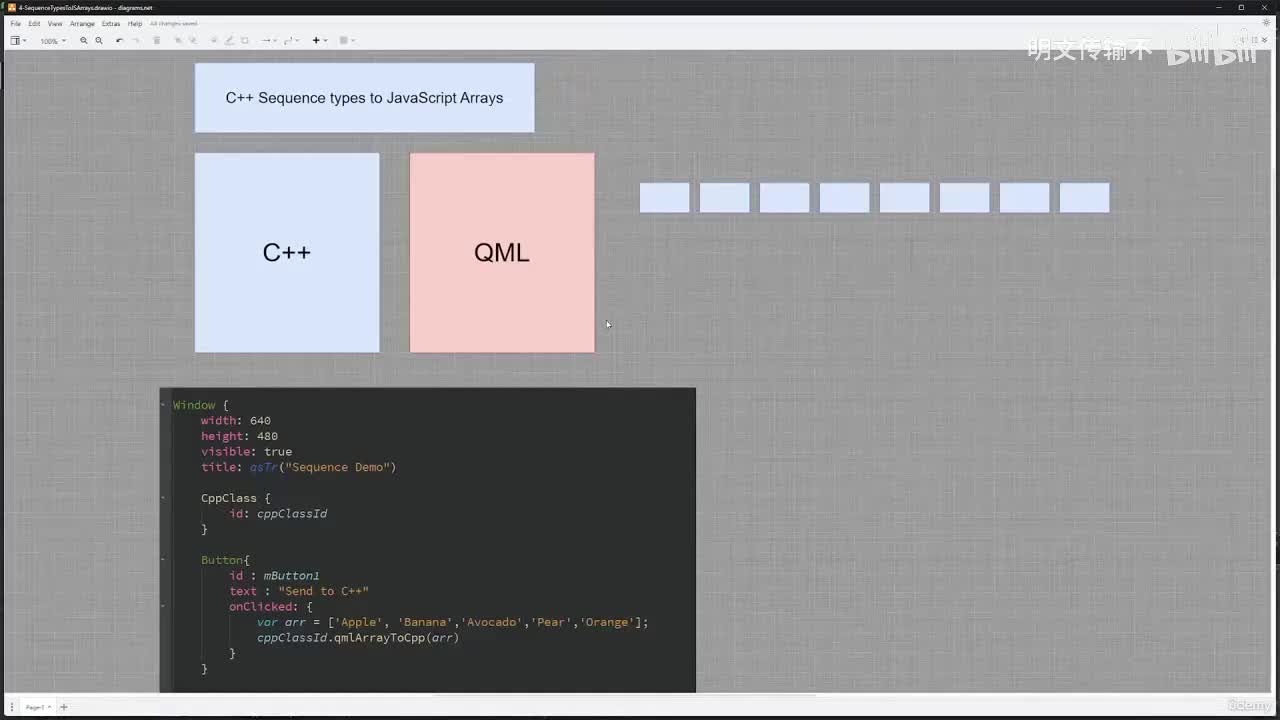Select the blue C++ shape
The image size is (1280, 720).
[x=287, y=252]
